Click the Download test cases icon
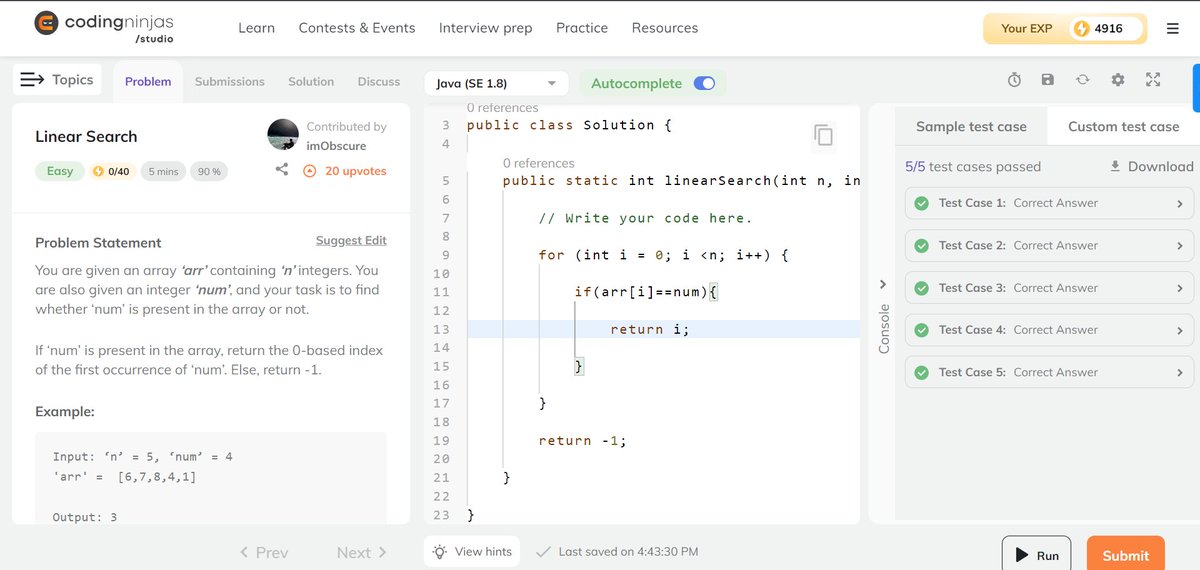Viewport: 1200px width, 570px height. (1115, 166)
